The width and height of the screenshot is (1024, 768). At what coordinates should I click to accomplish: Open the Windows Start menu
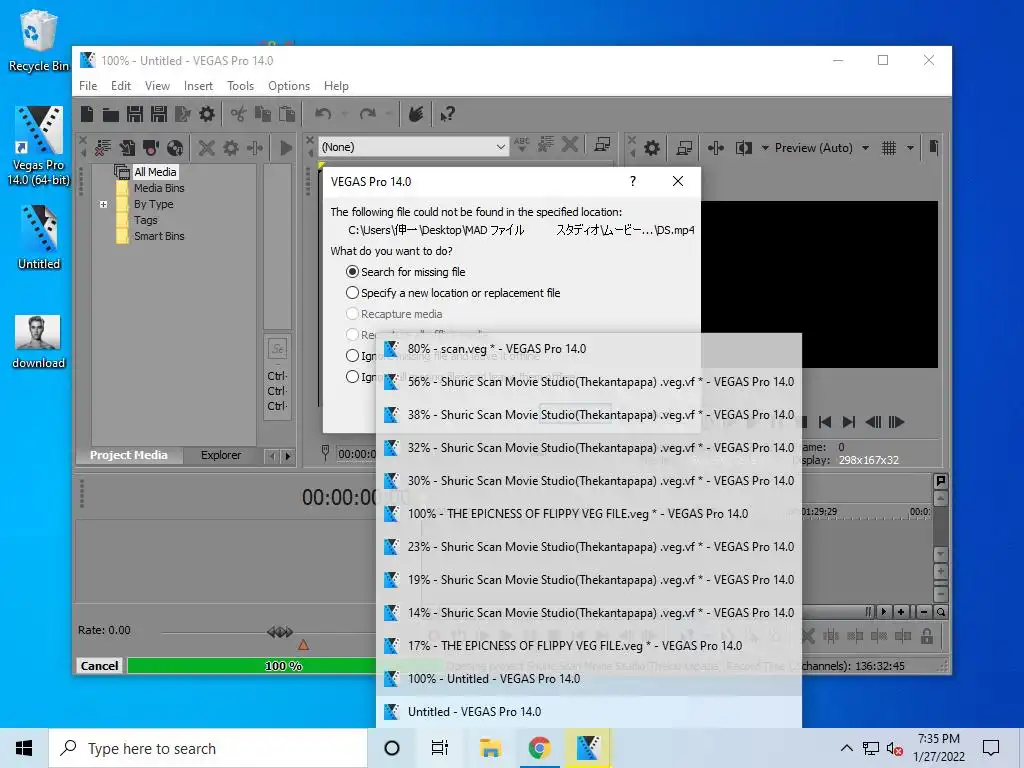[x=24, y=748]
